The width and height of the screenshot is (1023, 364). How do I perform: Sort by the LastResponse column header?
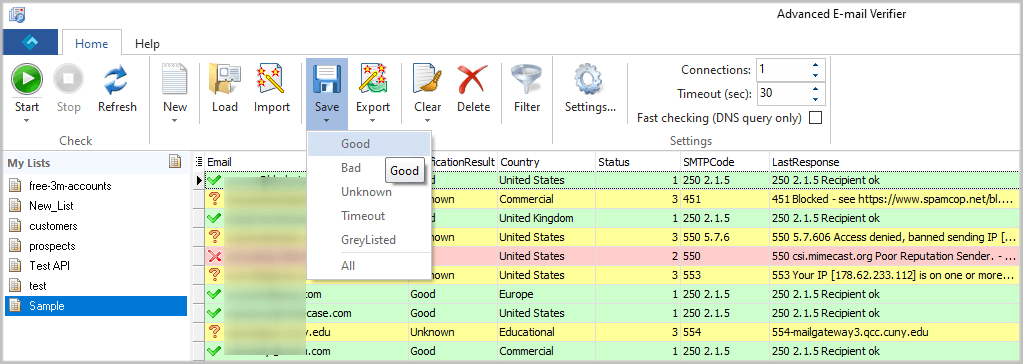coord(895,162)
